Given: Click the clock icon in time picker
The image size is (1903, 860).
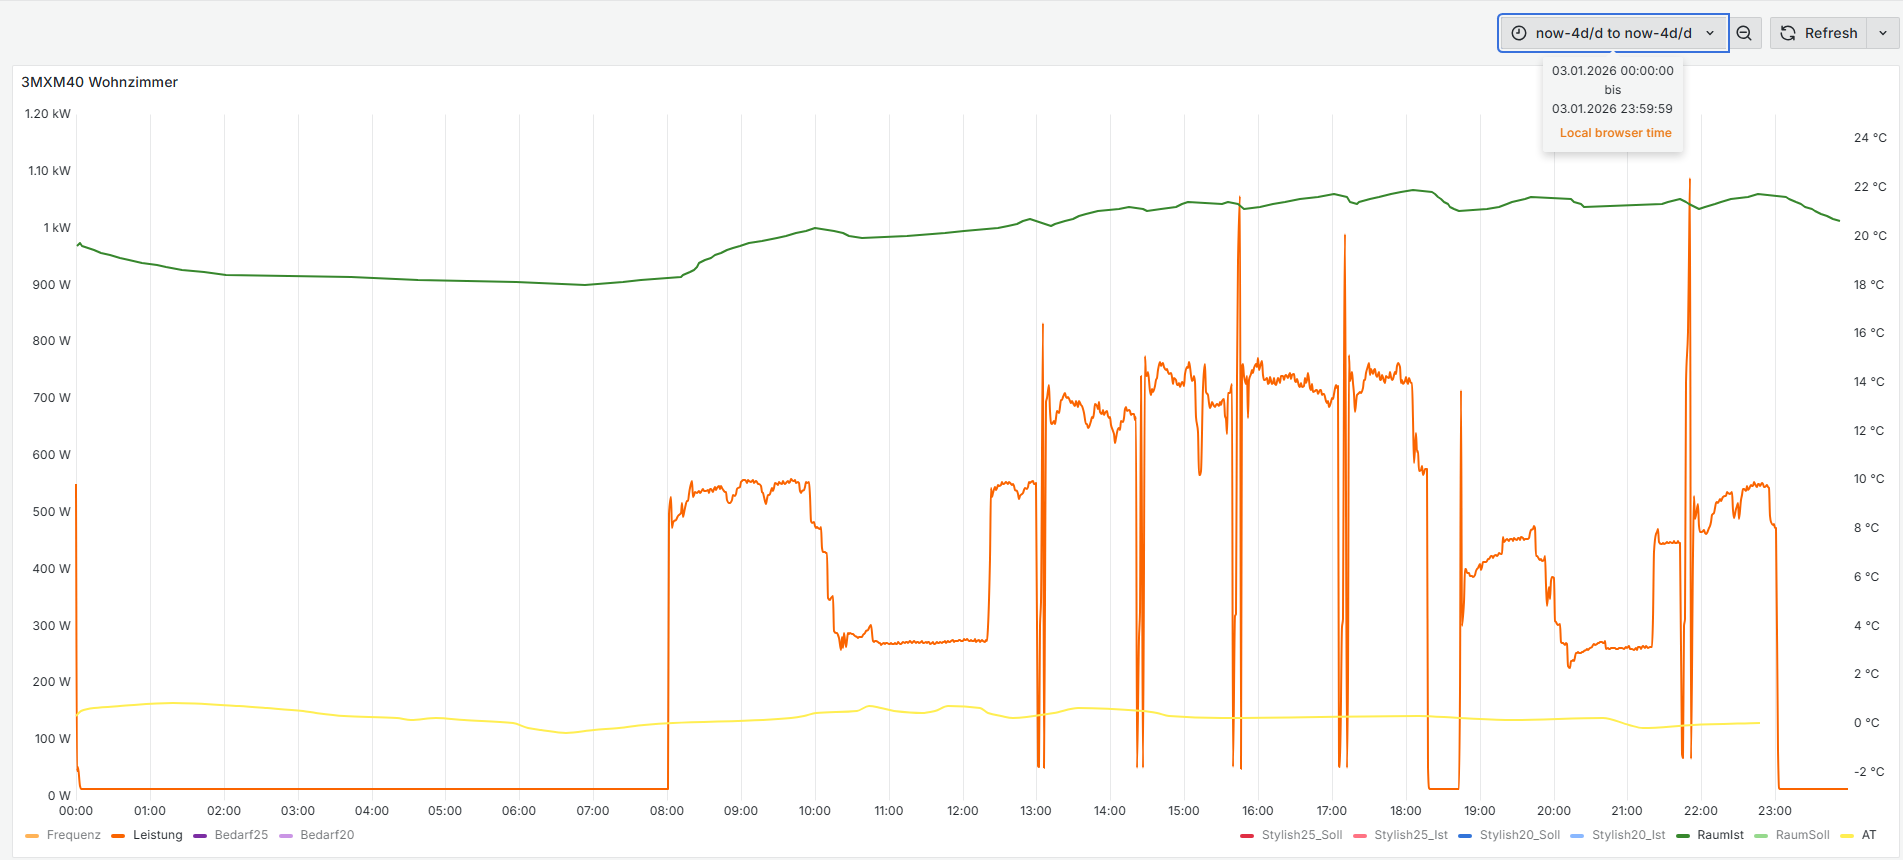Looking at the screenshot, I should (1519, 33).
